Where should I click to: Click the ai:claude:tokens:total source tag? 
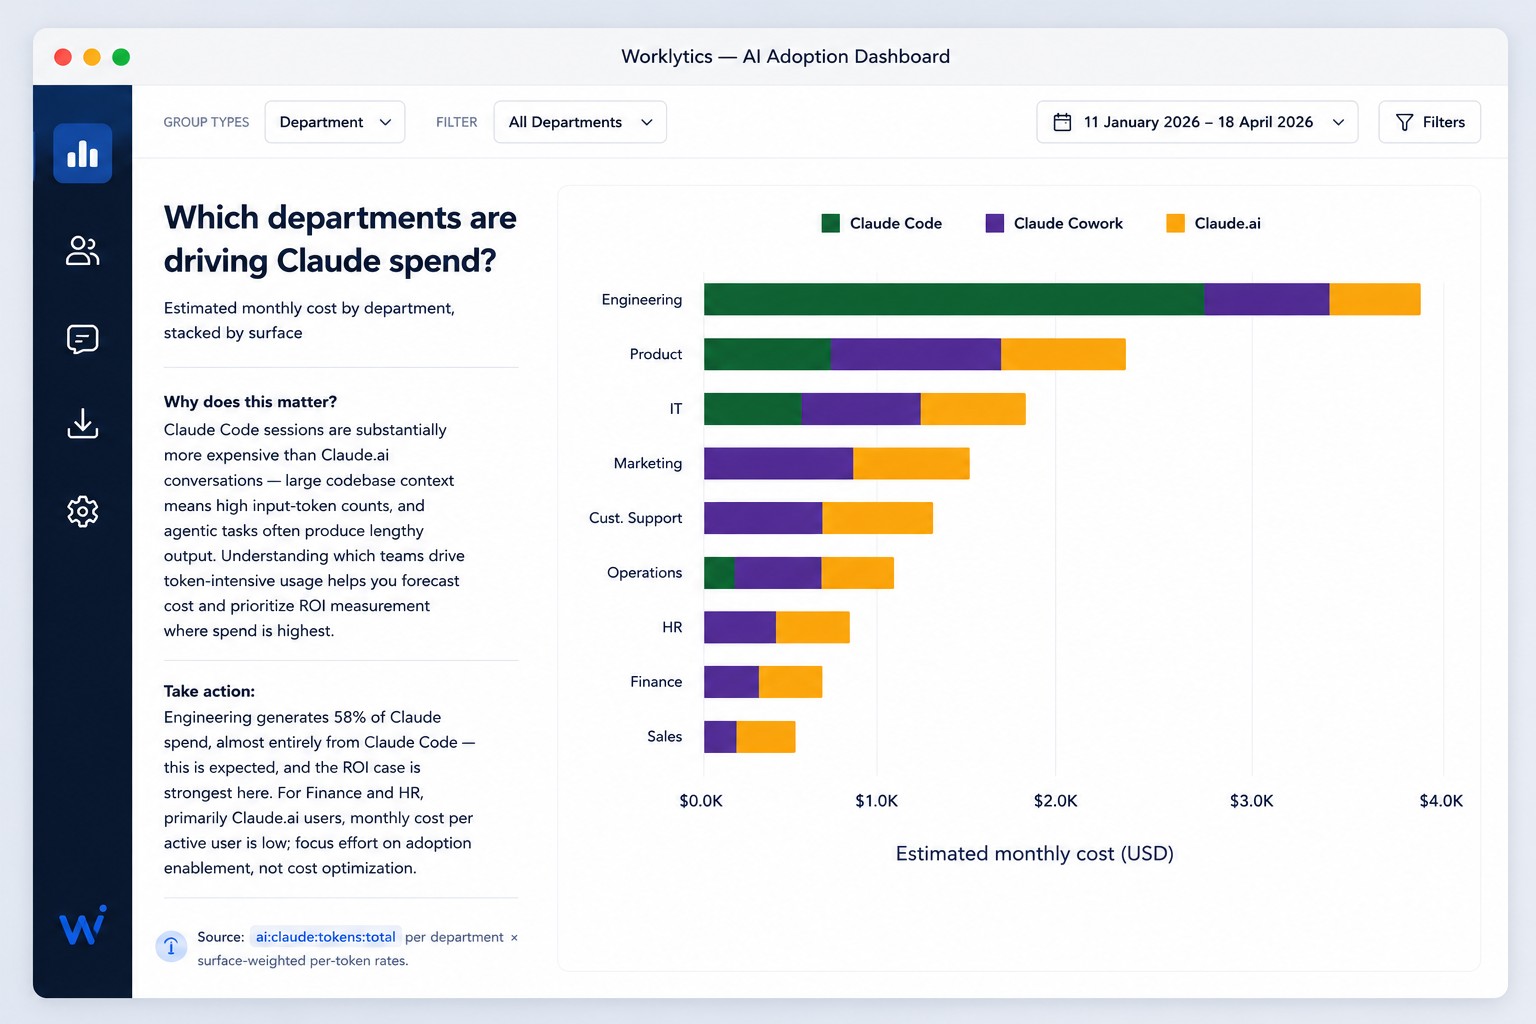325,937
